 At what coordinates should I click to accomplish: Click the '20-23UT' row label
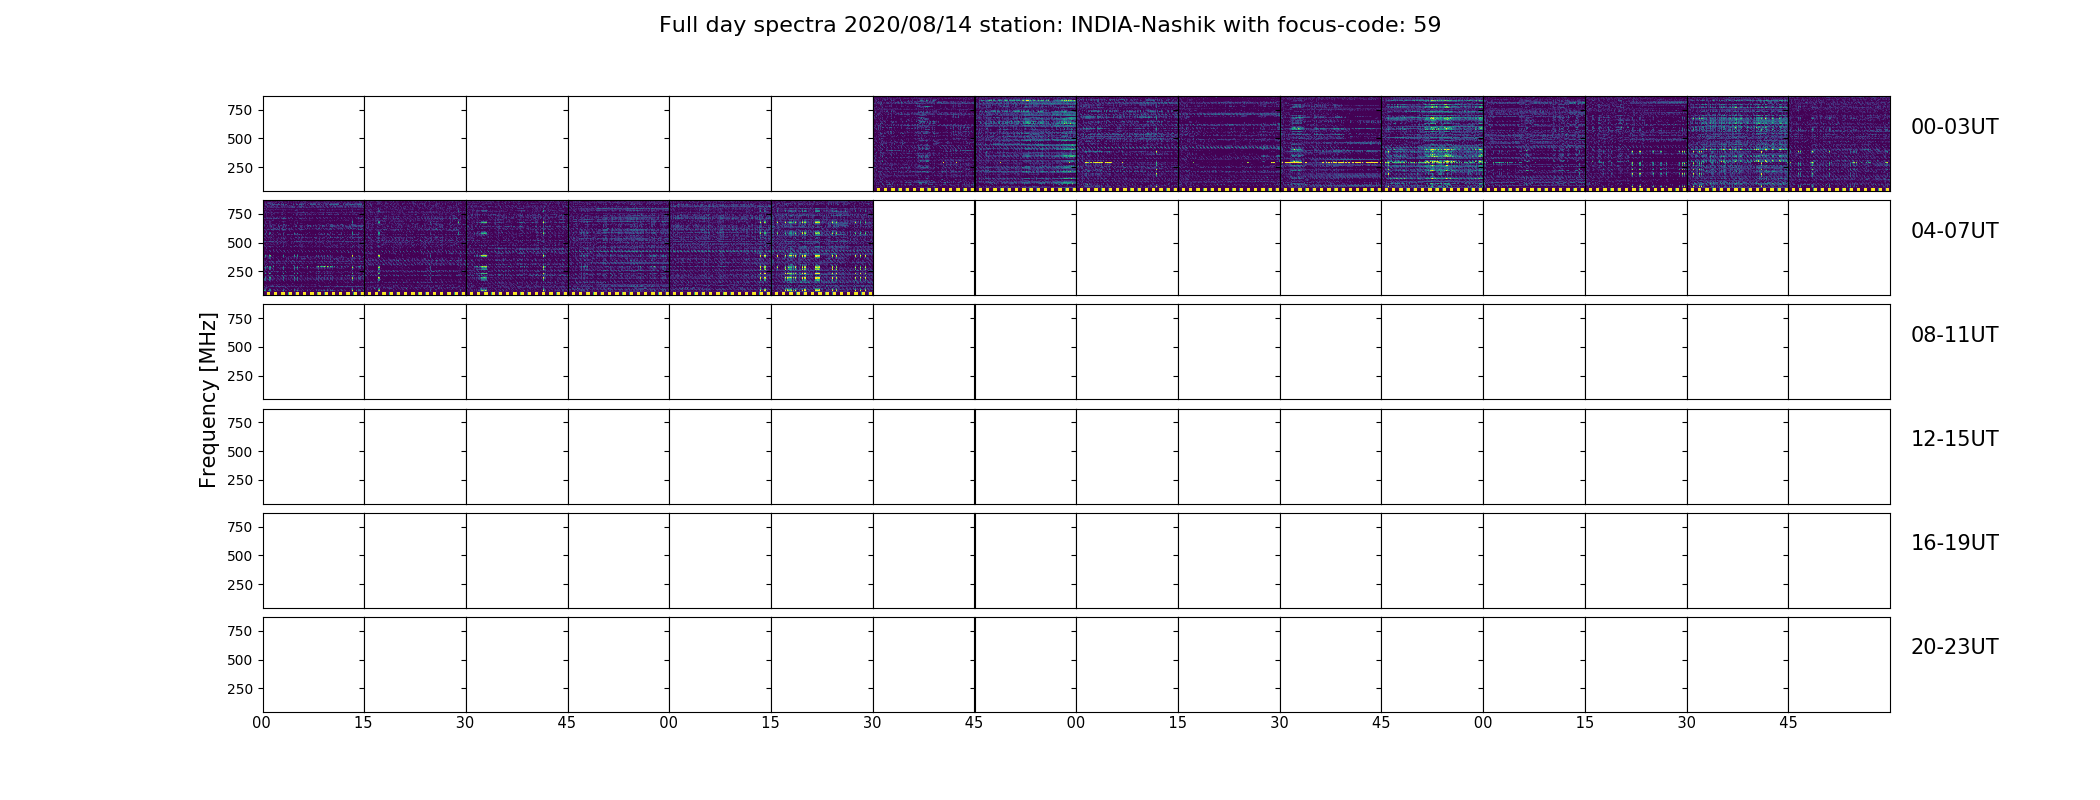point(1954,647)
